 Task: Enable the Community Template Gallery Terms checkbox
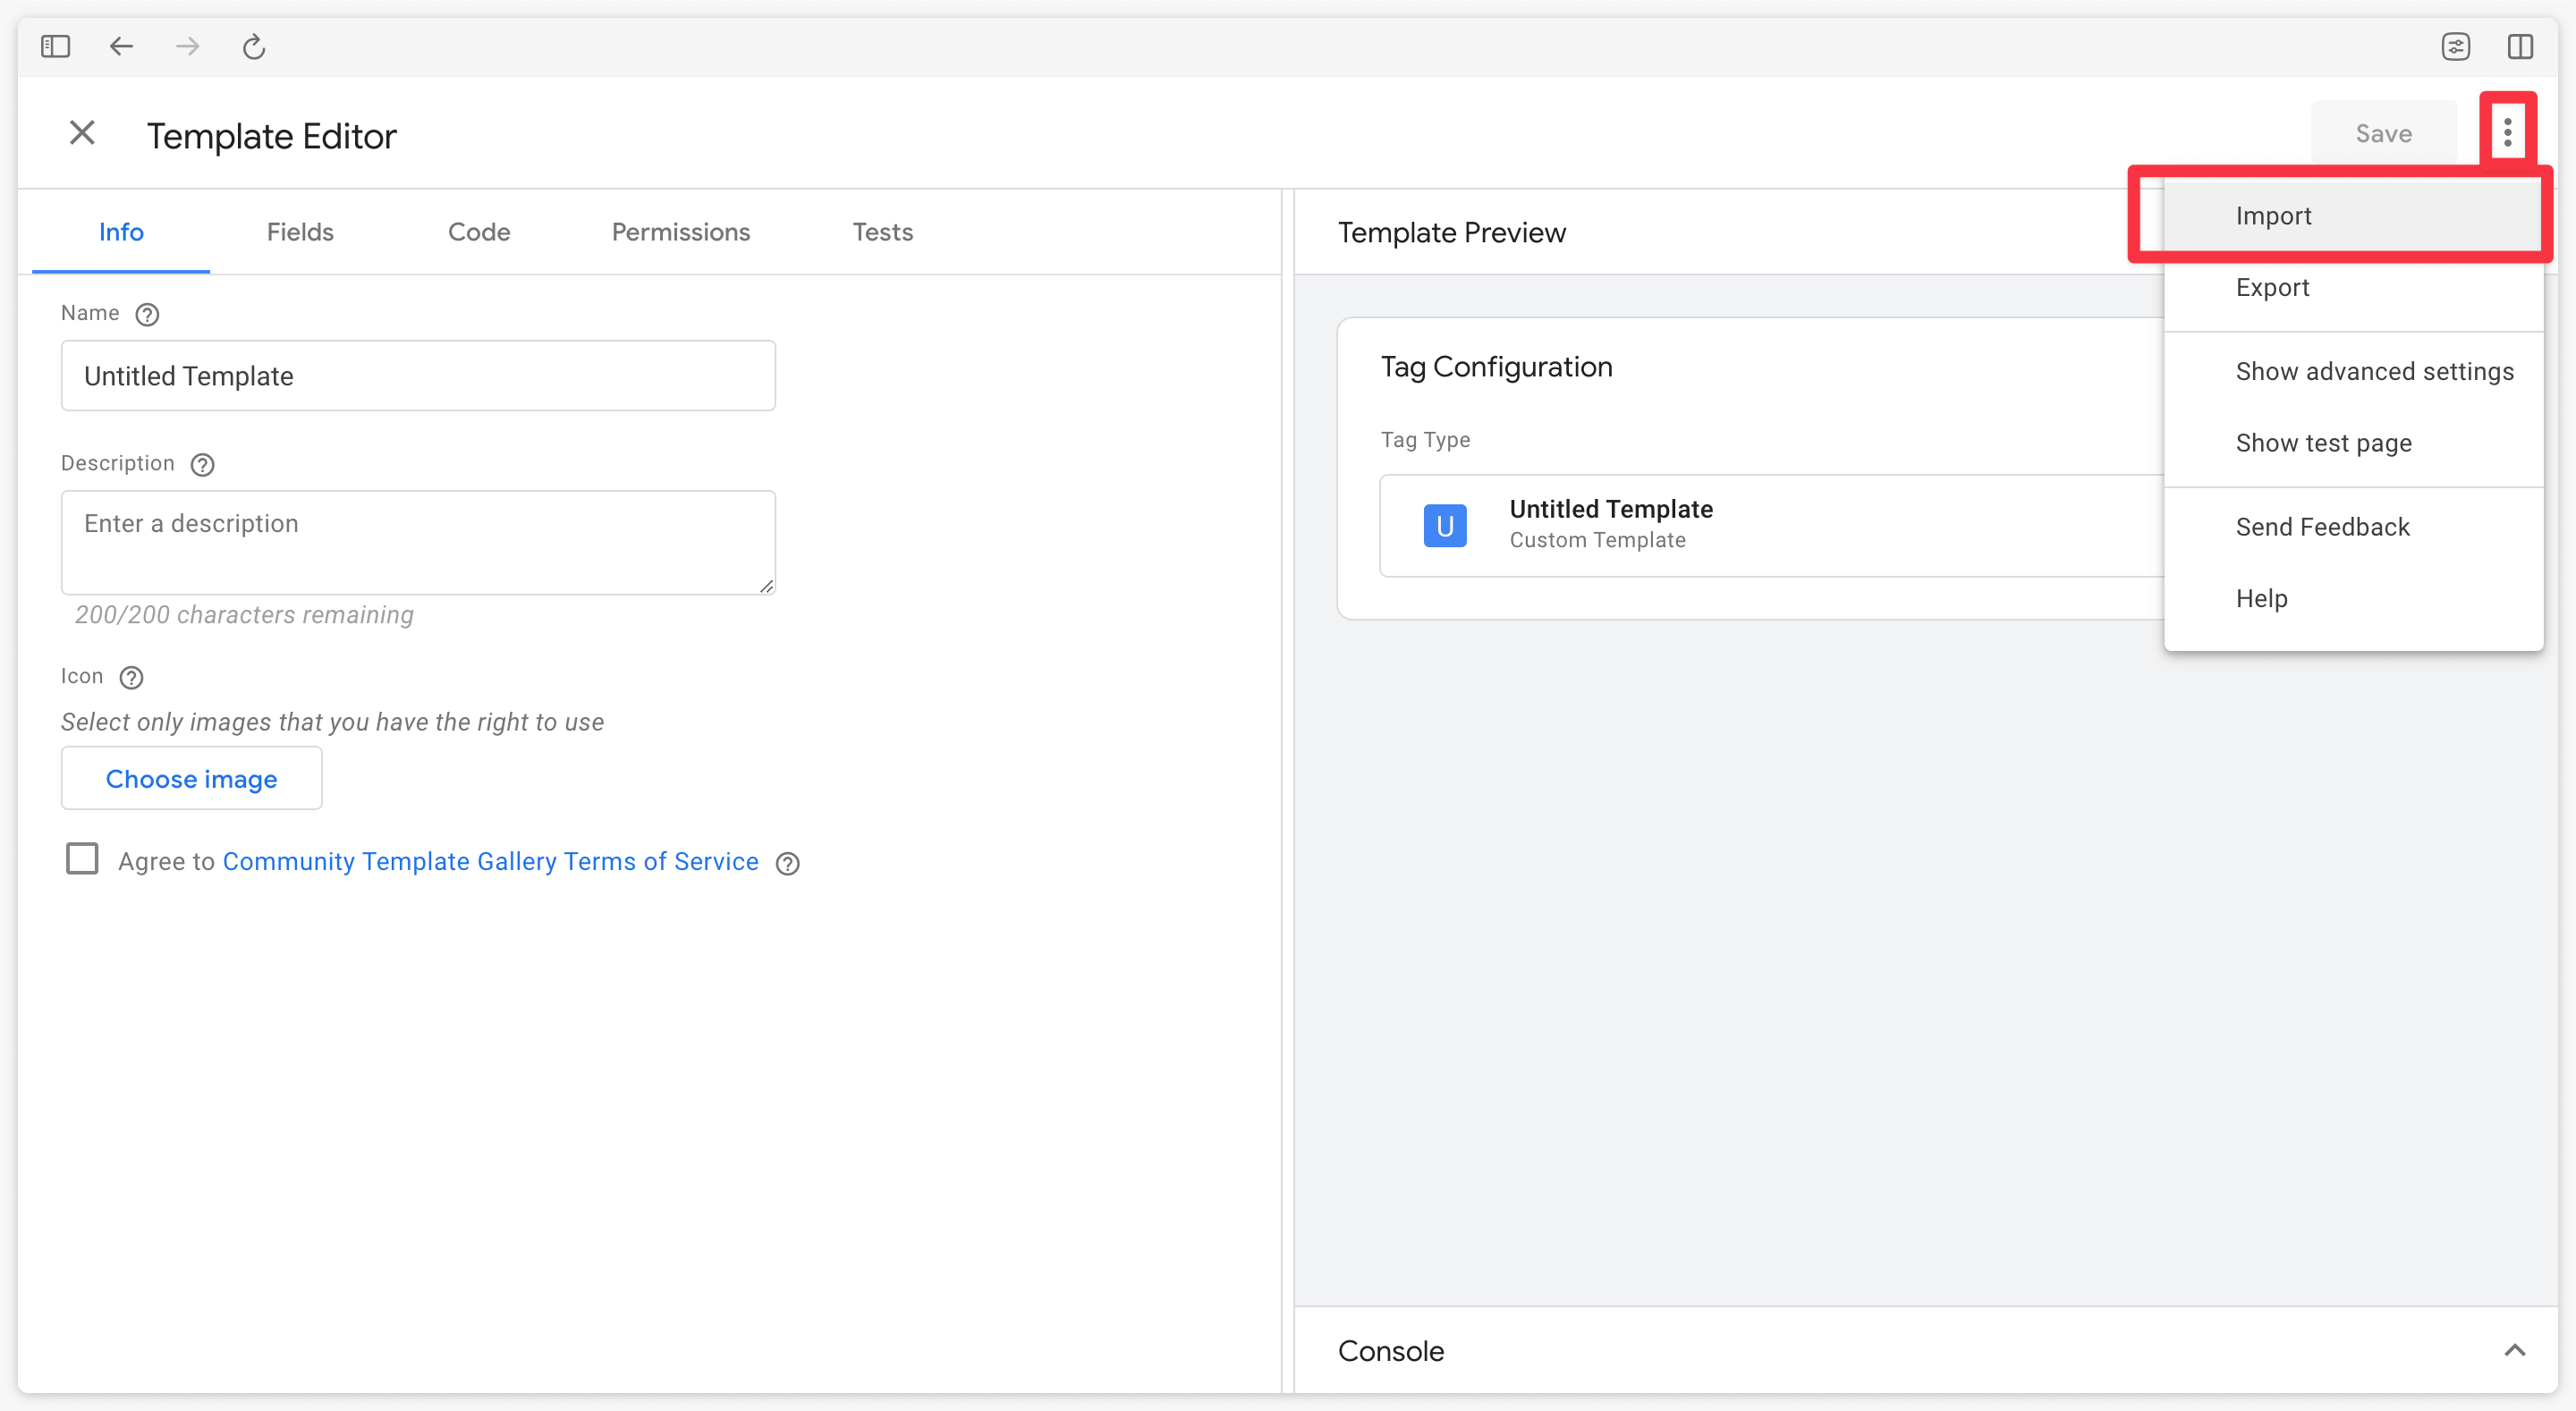[81, 860]
